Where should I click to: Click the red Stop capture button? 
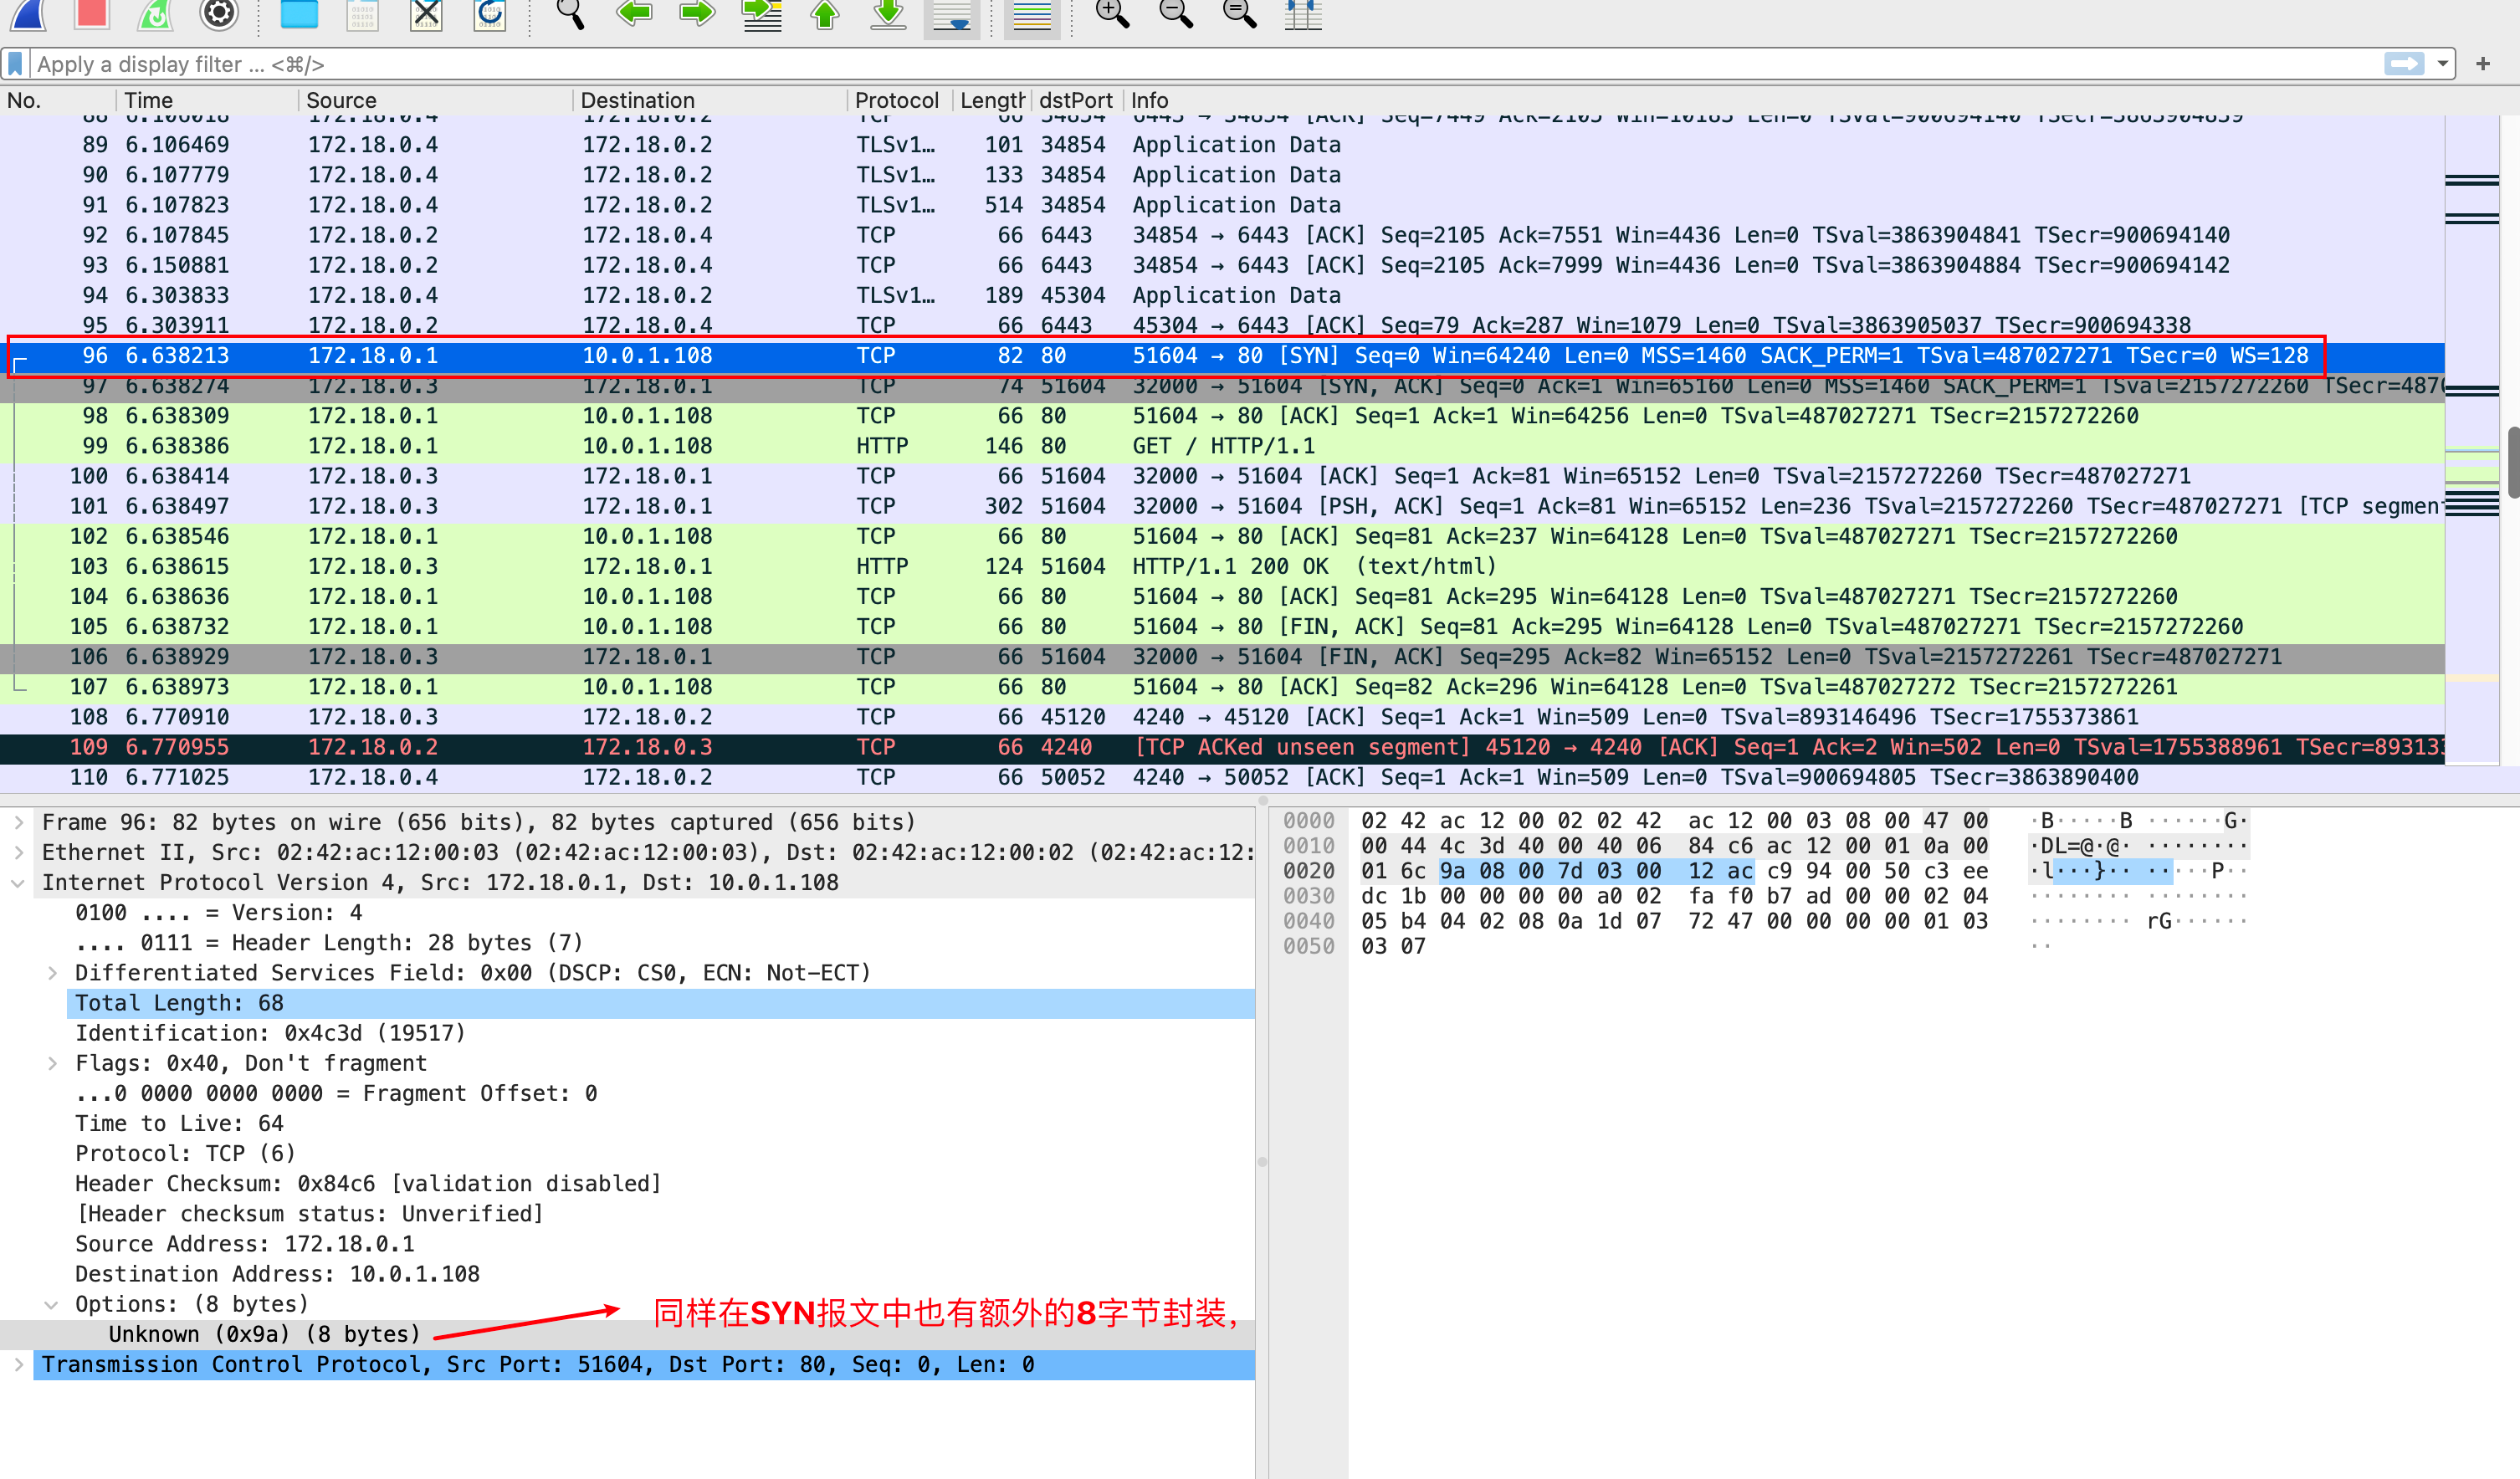[92, 13]
